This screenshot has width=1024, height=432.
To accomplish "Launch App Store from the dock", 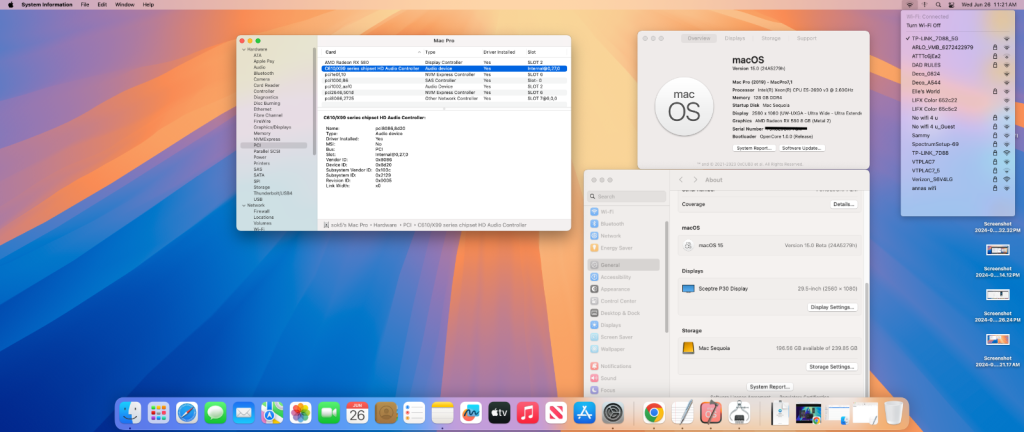I will click(585, 411).
